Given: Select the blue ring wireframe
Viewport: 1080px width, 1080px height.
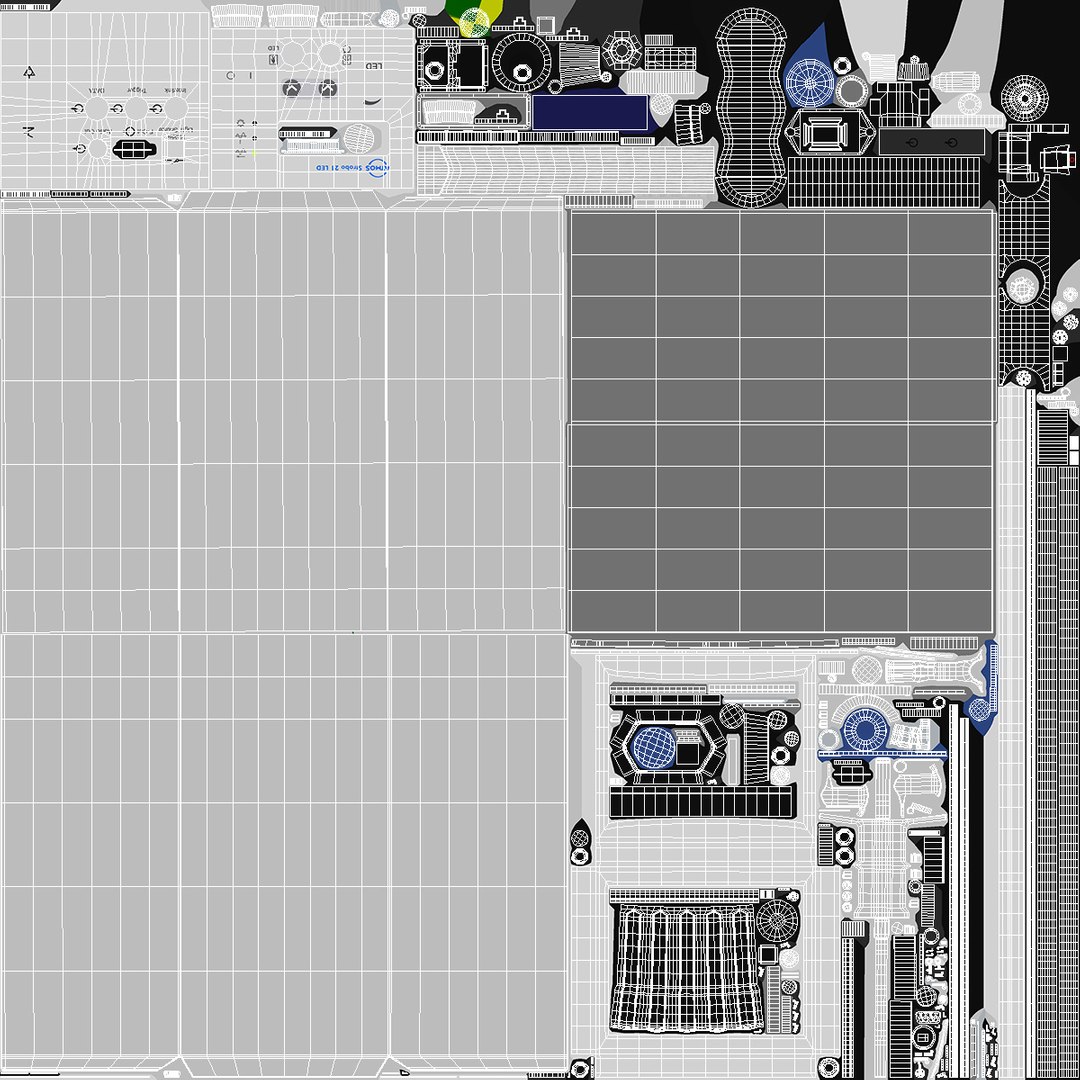Looking at the screenshot, I should tap(864, 729).
